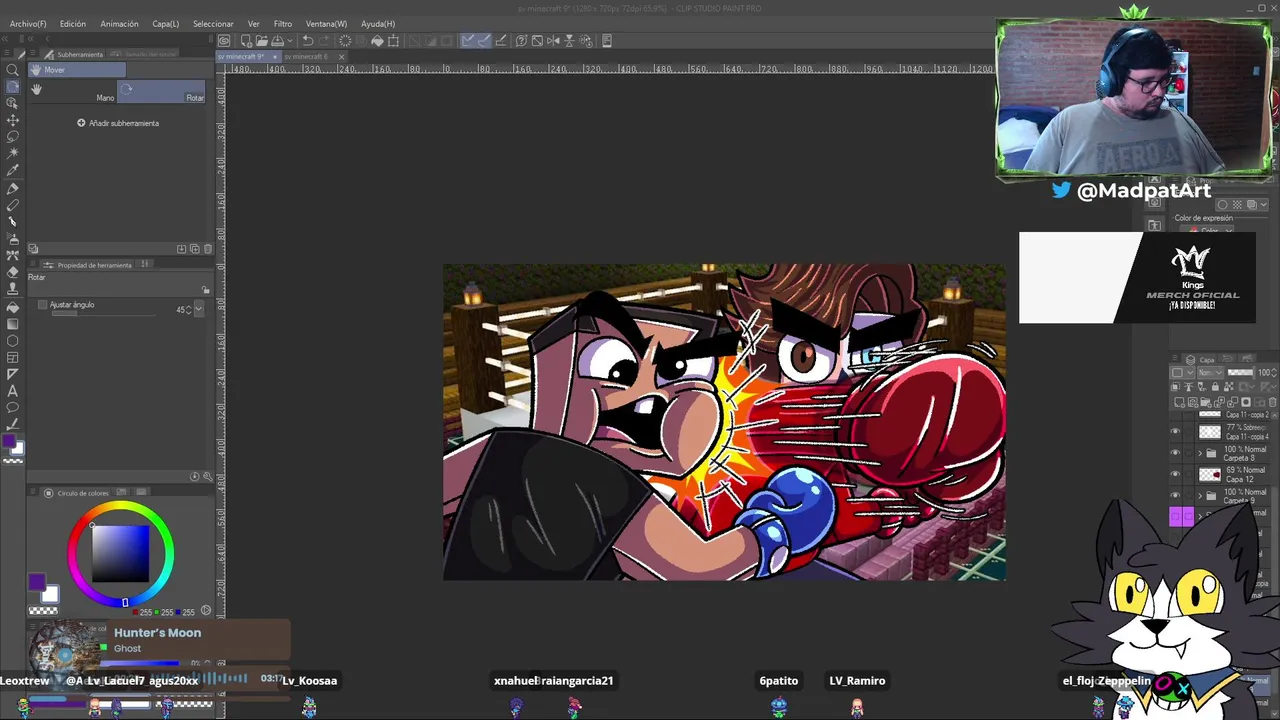
Task: Select the Move layer tool
Action: [x=13, y=120]
